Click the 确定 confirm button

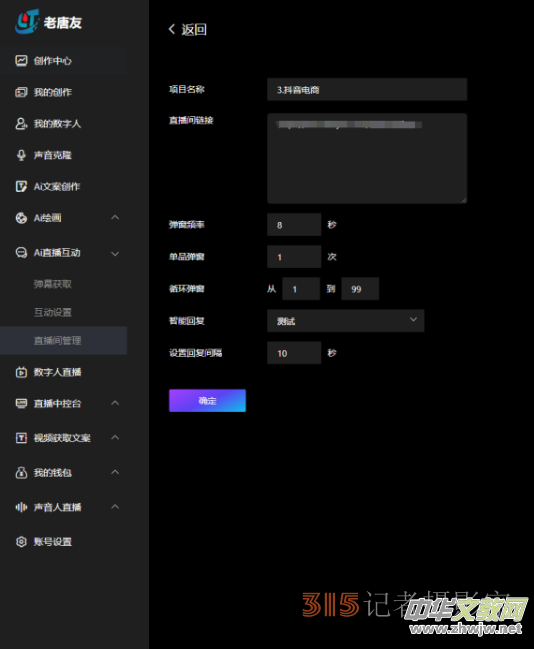[207, 401]
